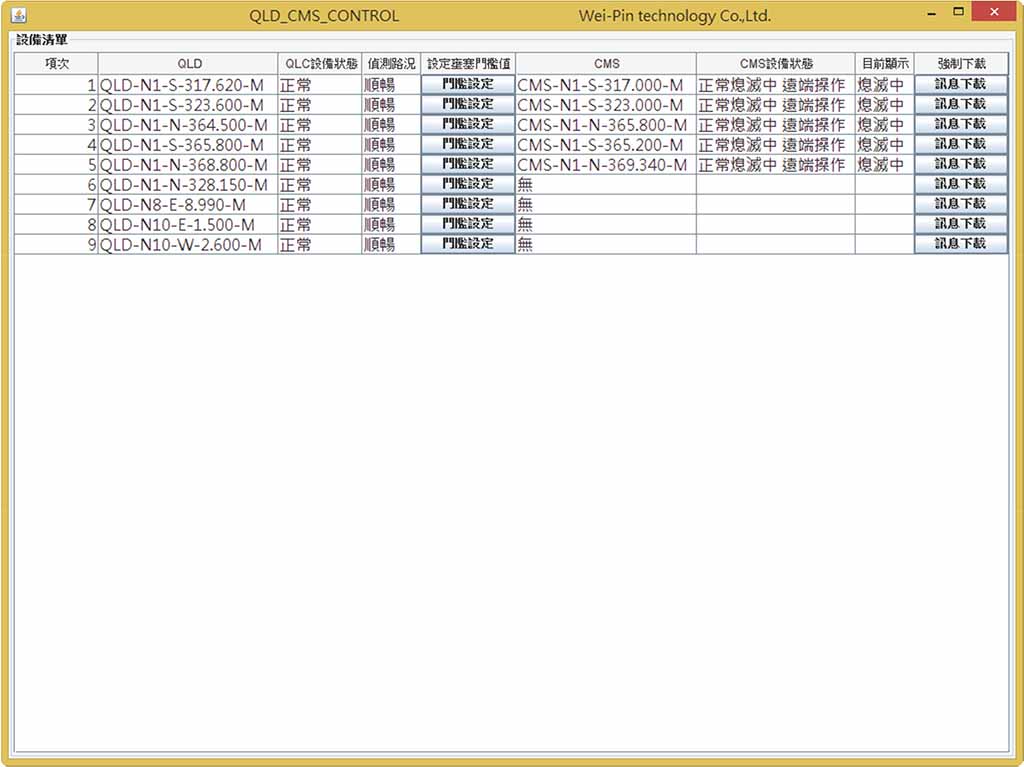Image resolution: width=1024 pixels, height=767 pixels.
Task: Select the QLD column header
Action: [x=188, y=63]
